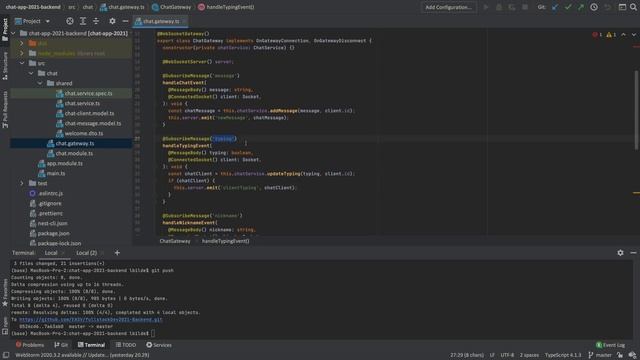Open Project panel settings gear
Viewport: 640px width, 360px height.
[x=112, y=21]
